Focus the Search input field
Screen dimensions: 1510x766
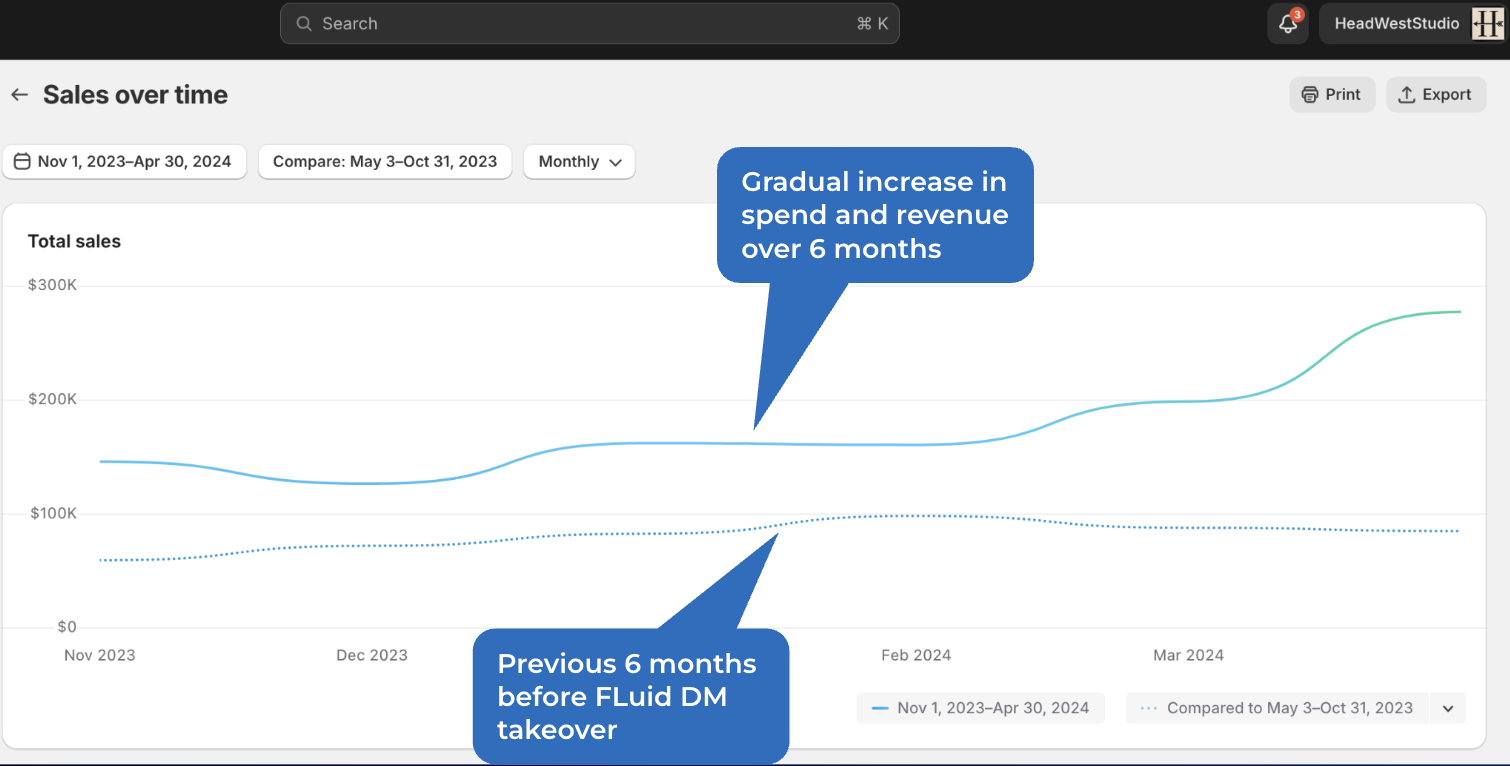(590, 24)
